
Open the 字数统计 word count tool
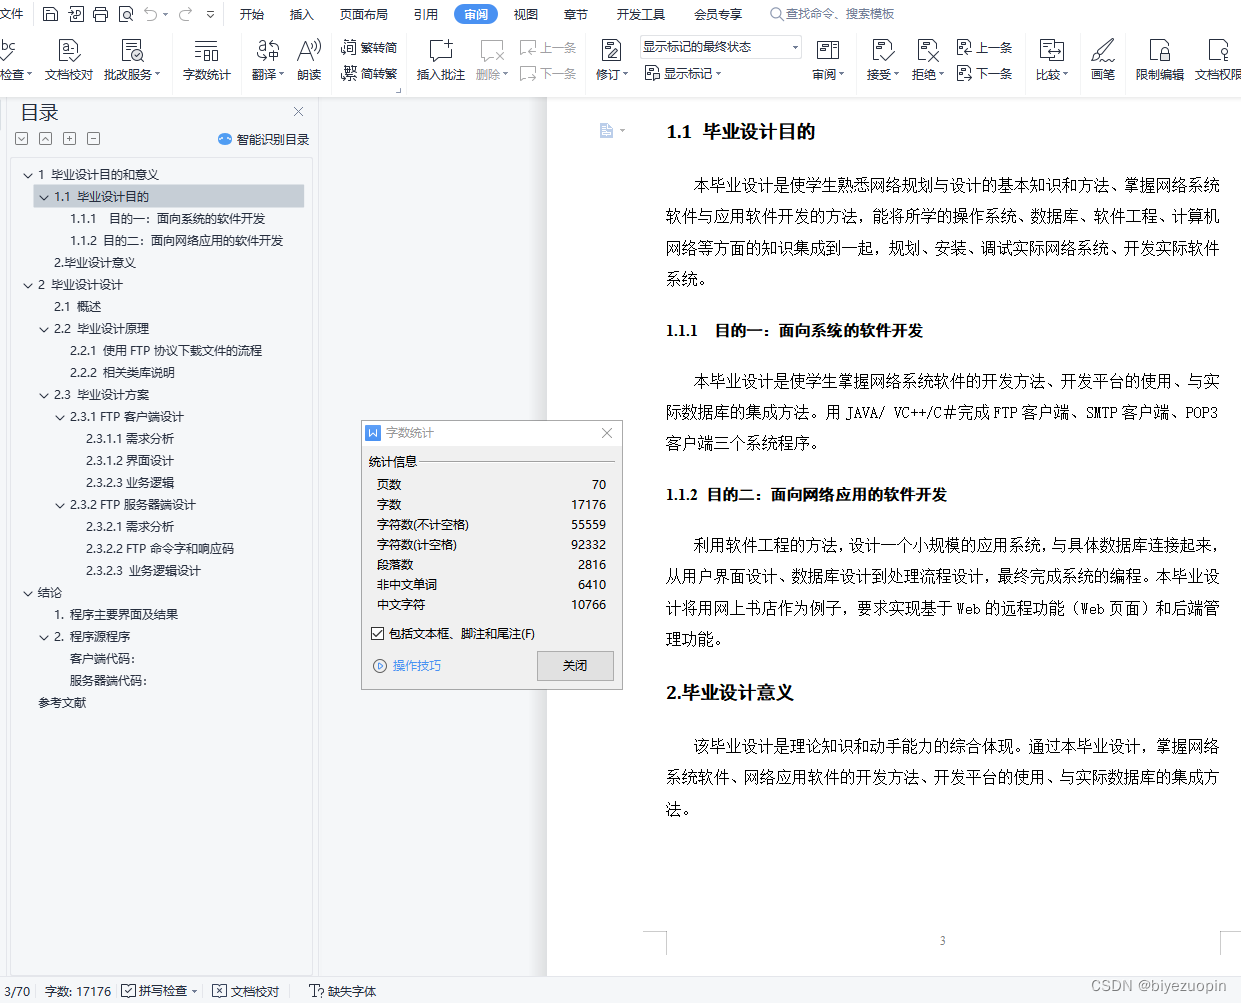206,60
